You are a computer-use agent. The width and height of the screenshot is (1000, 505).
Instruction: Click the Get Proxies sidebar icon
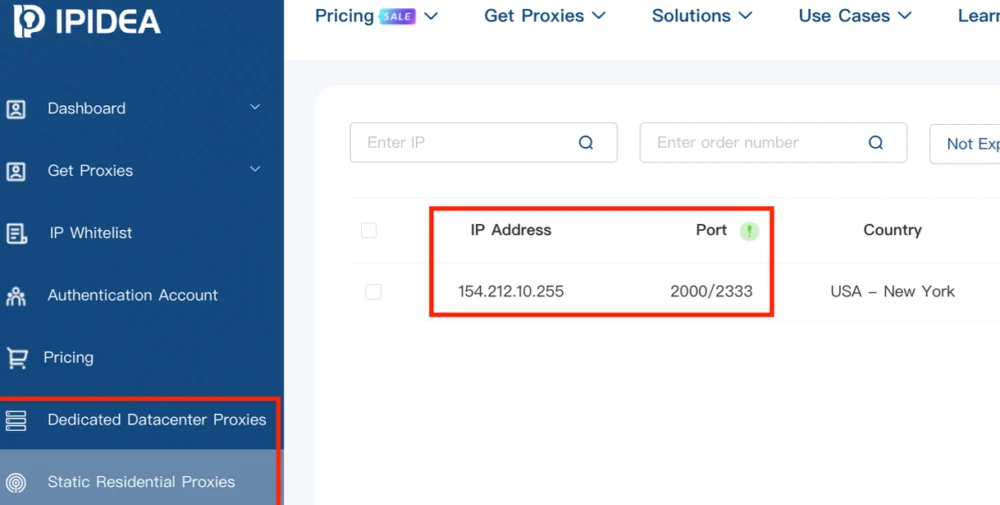(x=16, y=171)
